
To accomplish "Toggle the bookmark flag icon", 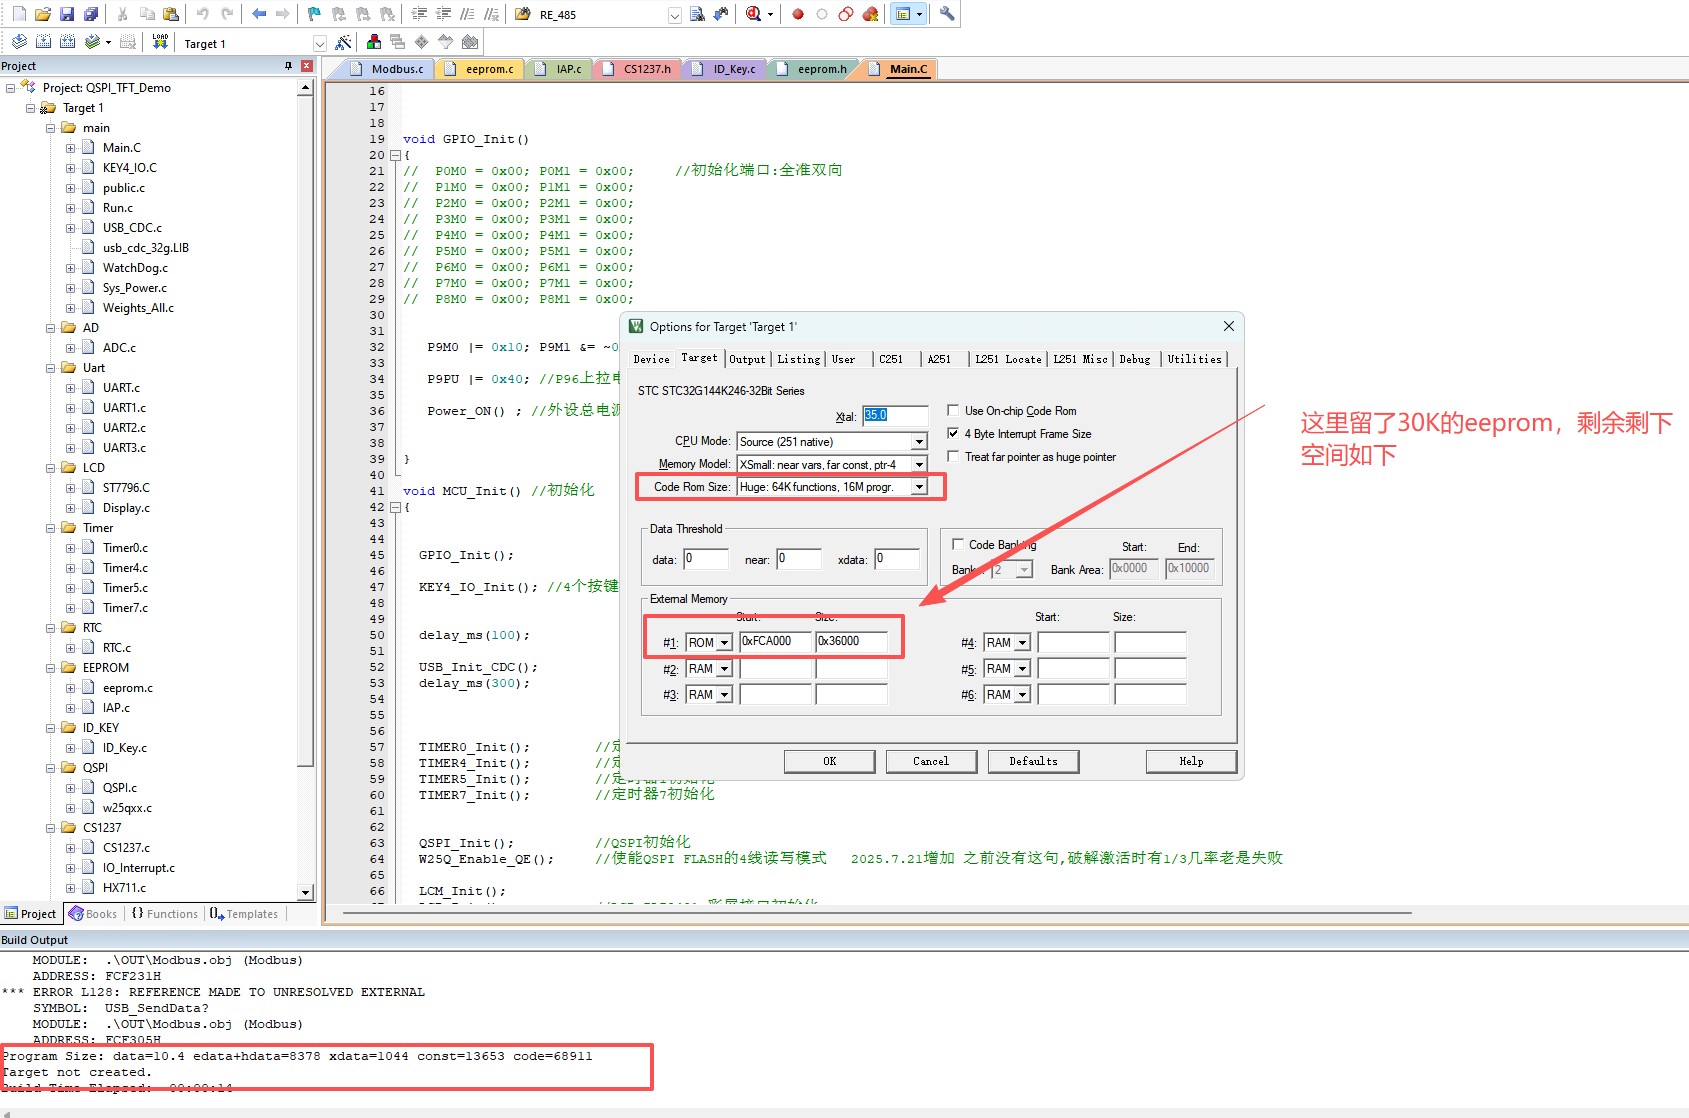I will (x=314, y=14).
